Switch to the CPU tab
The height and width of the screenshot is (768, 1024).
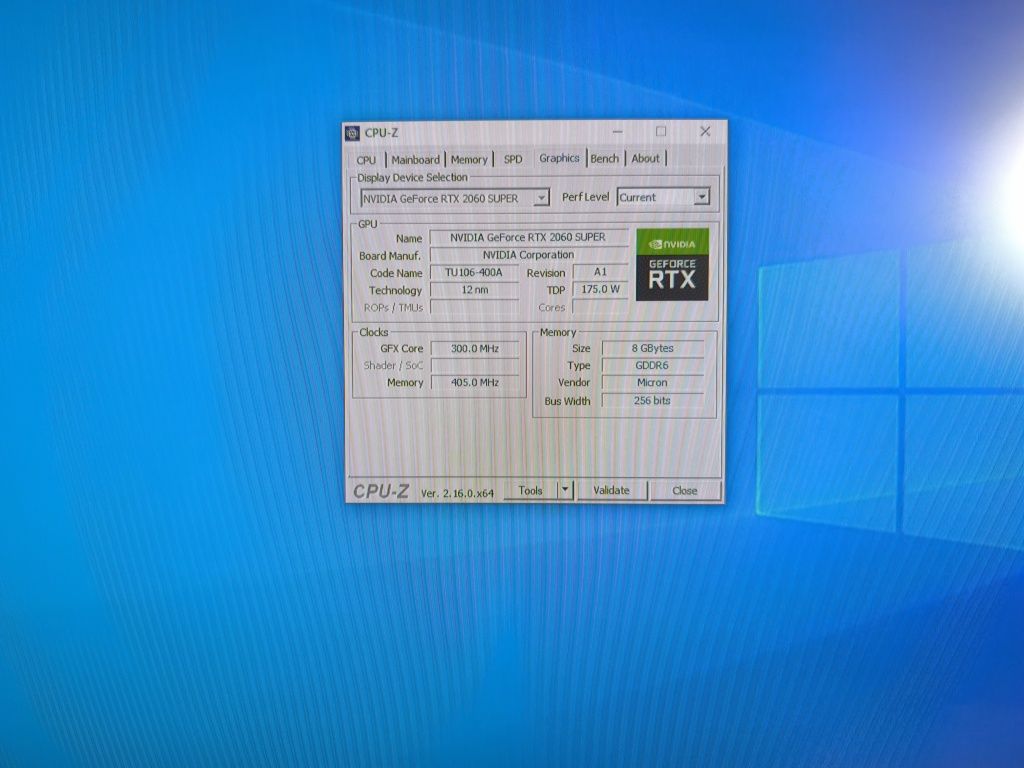366,160
